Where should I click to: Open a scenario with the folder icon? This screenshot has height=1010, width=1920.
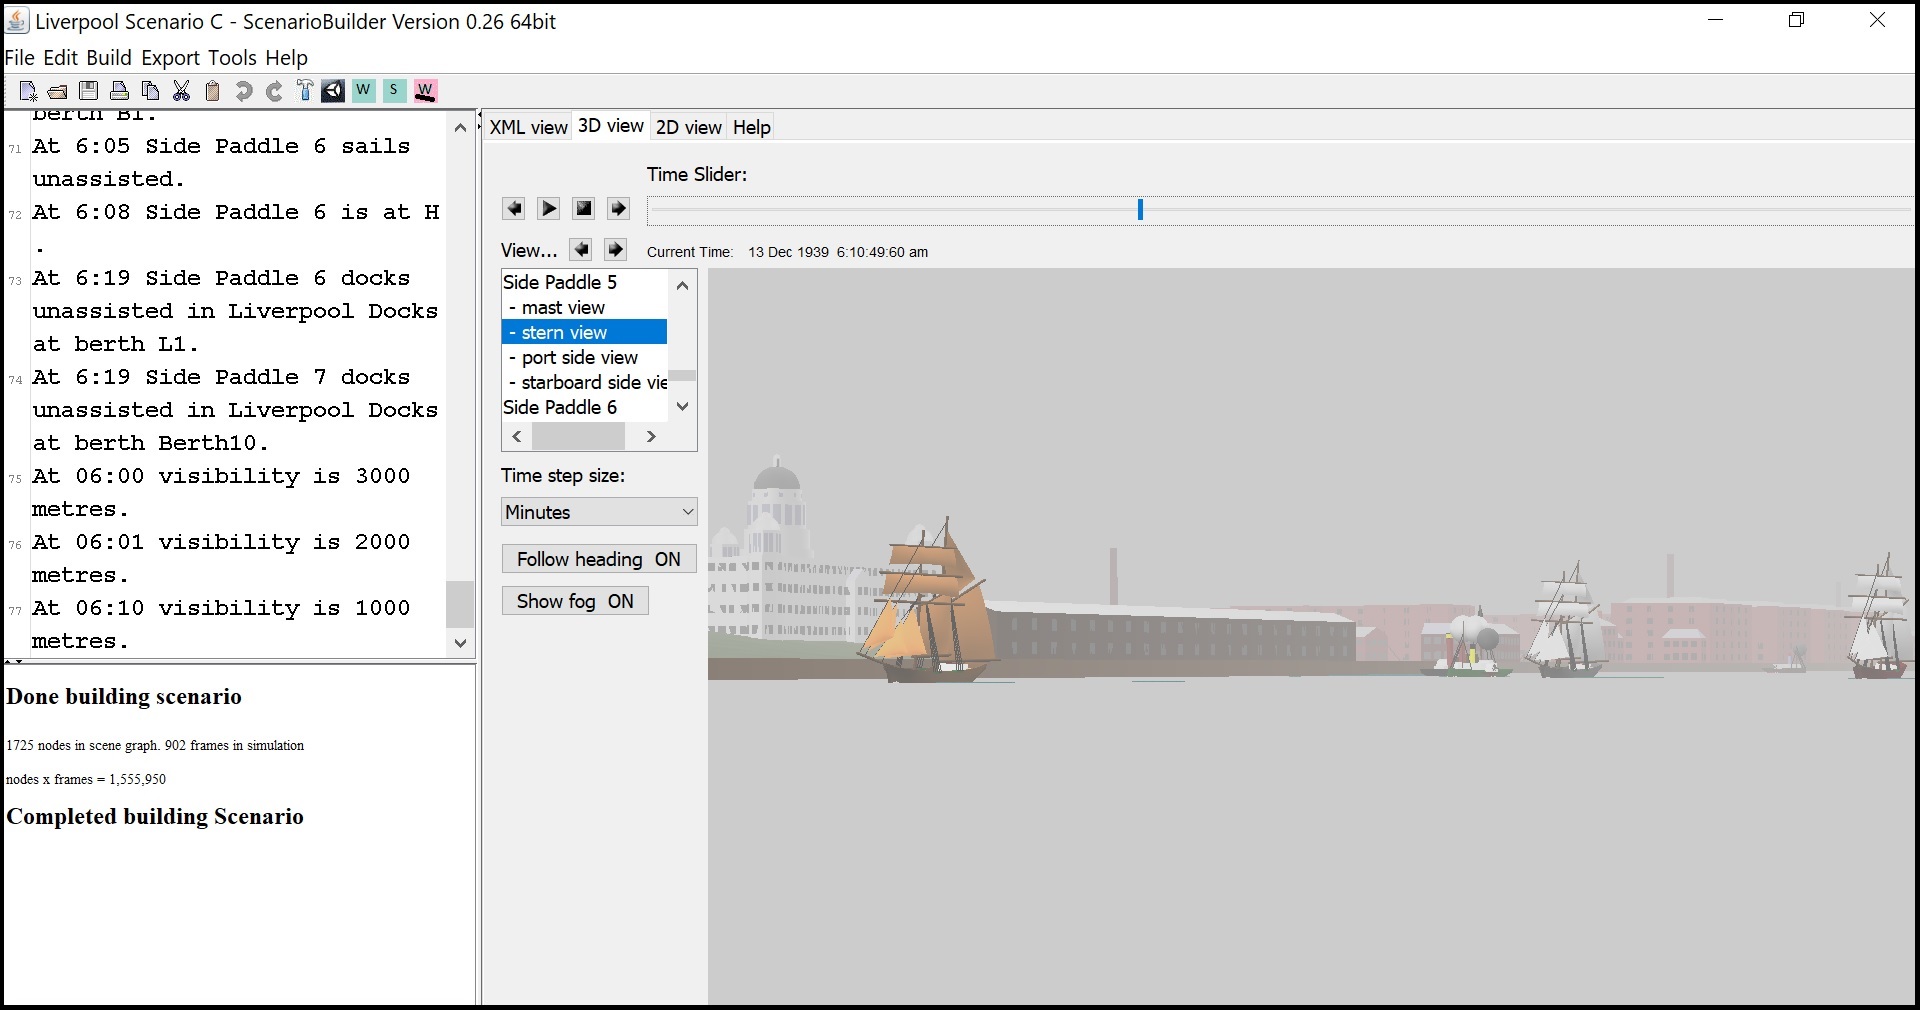[57, 91]
